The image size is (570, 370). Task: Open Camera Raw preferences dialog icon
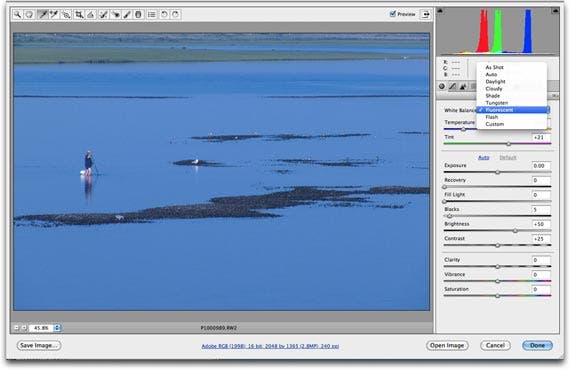(x=152, y=15)
